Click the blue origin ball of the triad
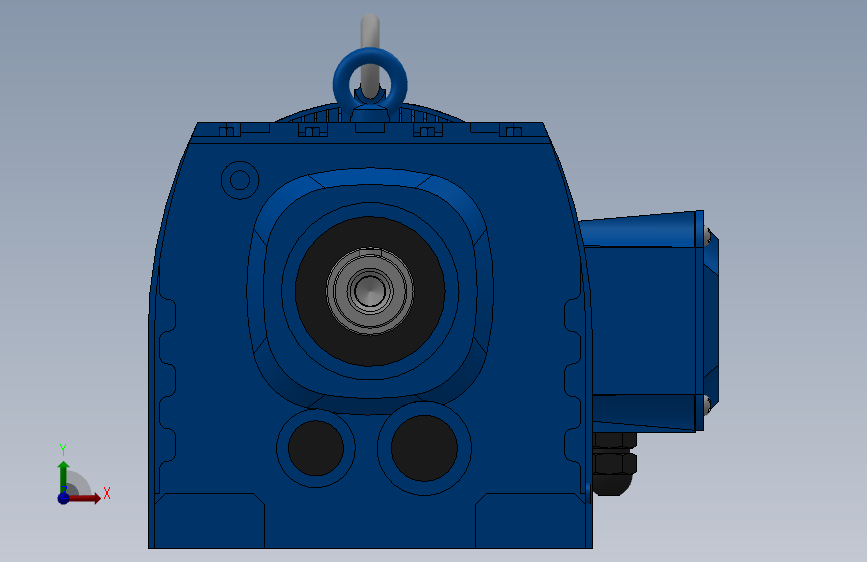This screenshot has height=562, width=867. tap(63, 498)
